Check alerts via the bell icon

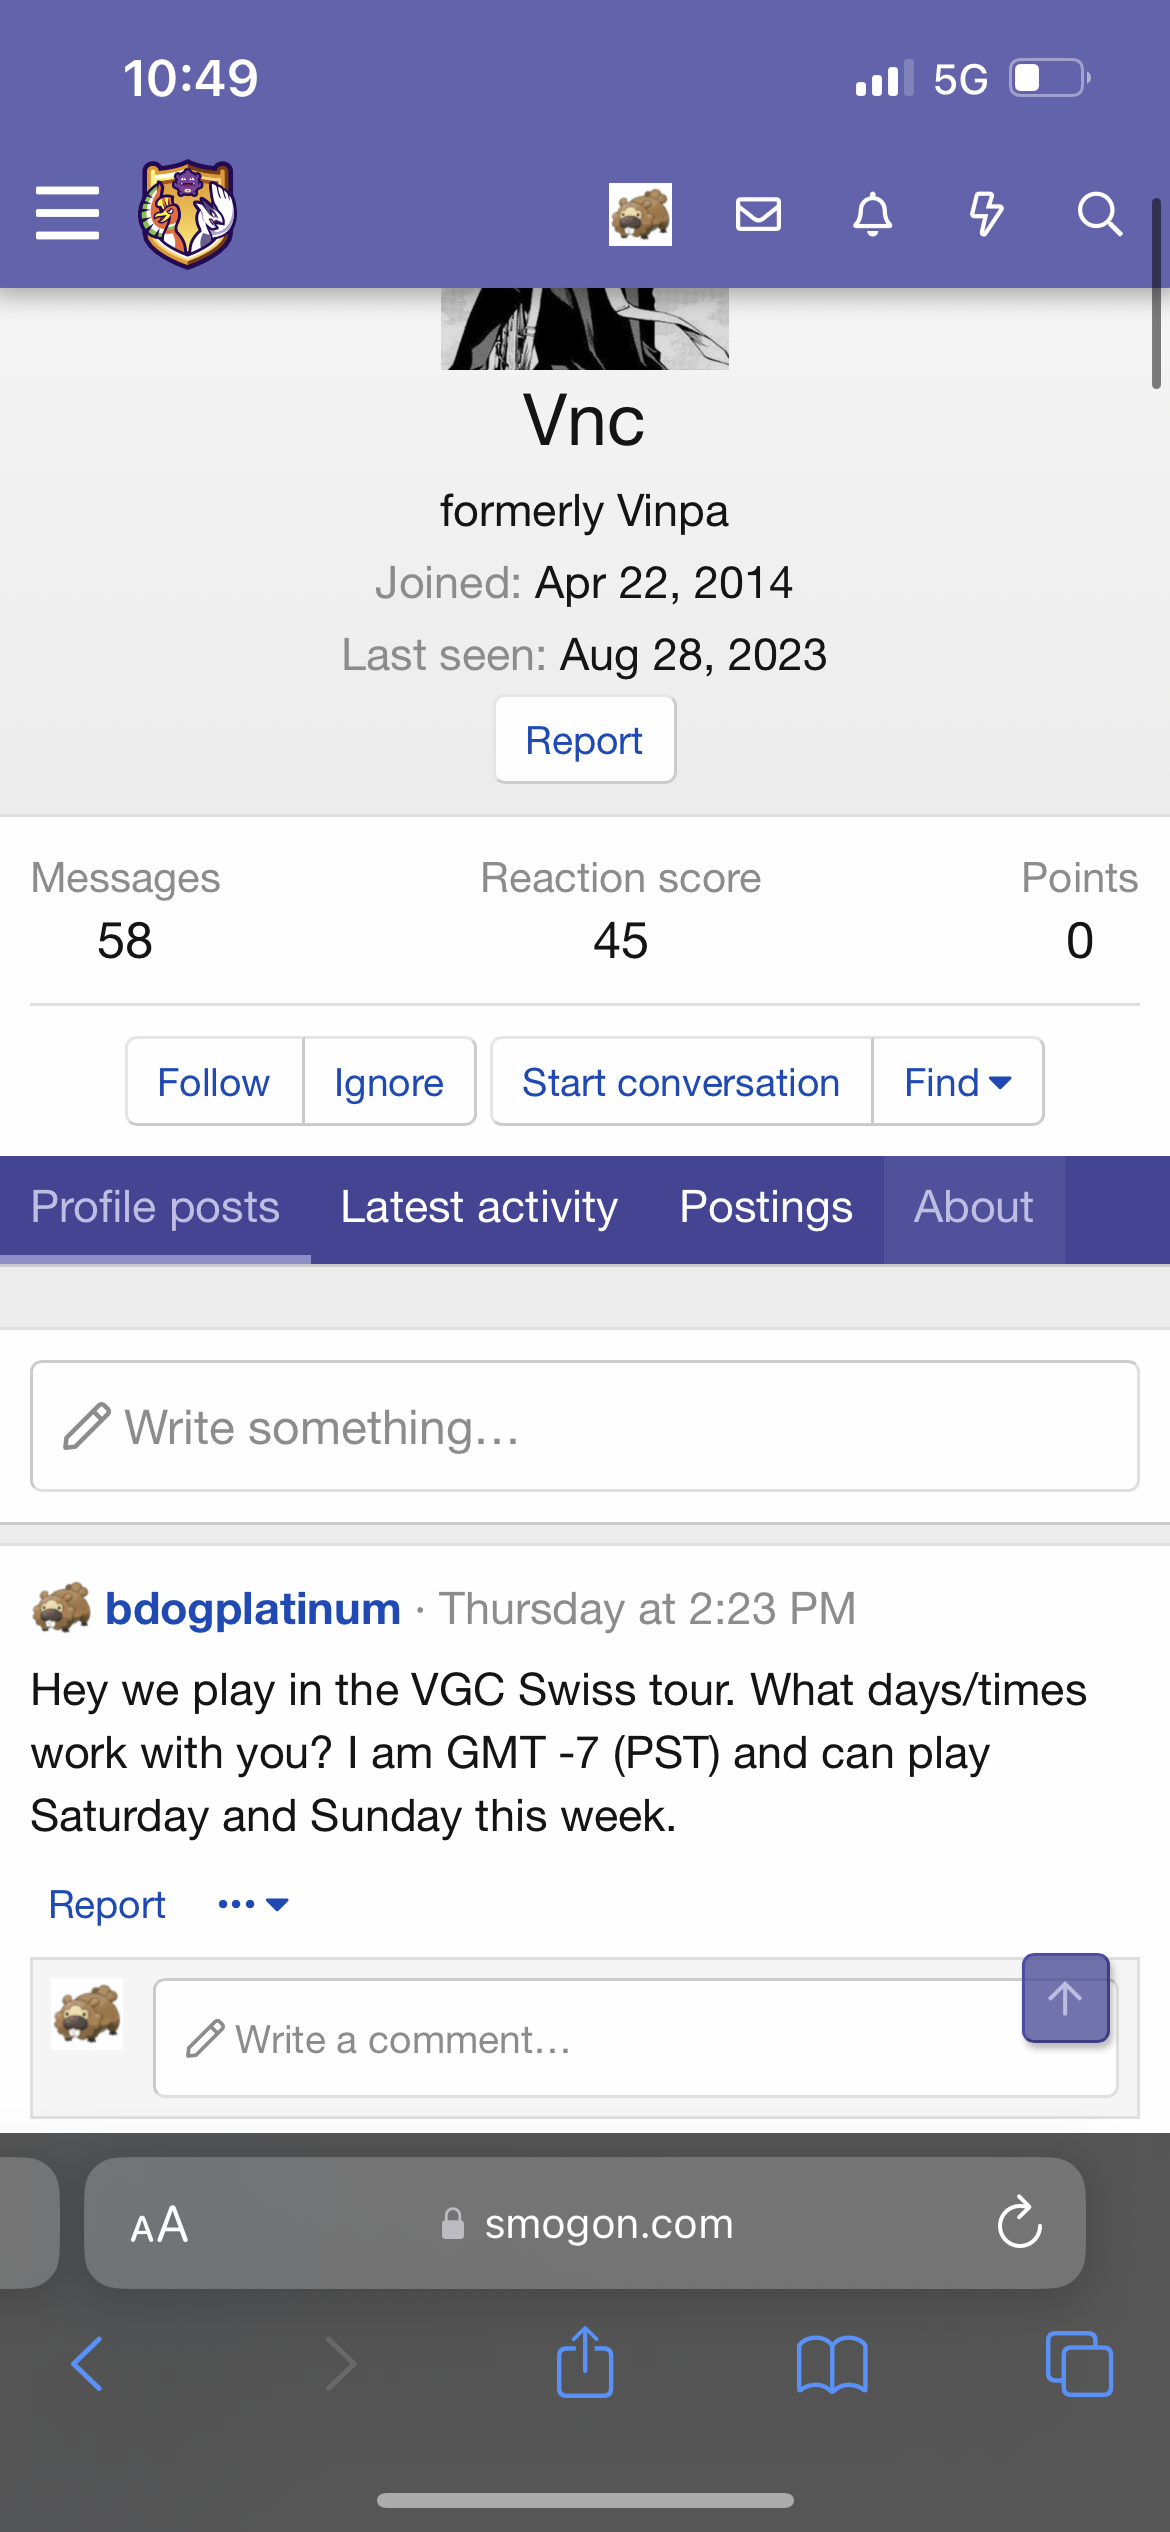point(872,214)
